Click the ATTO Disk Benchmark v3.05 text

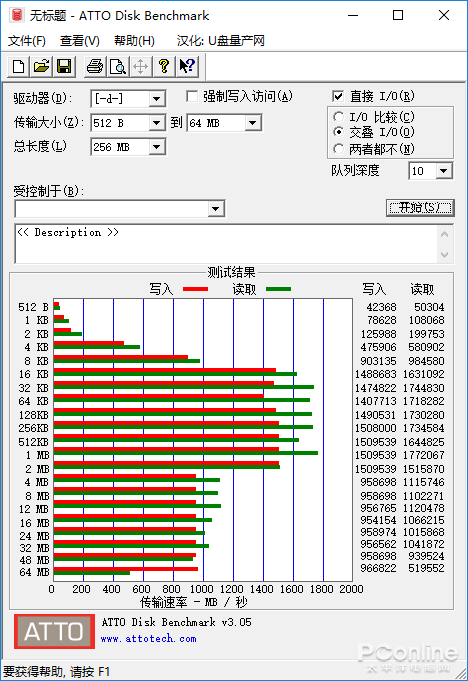(177, 622)
